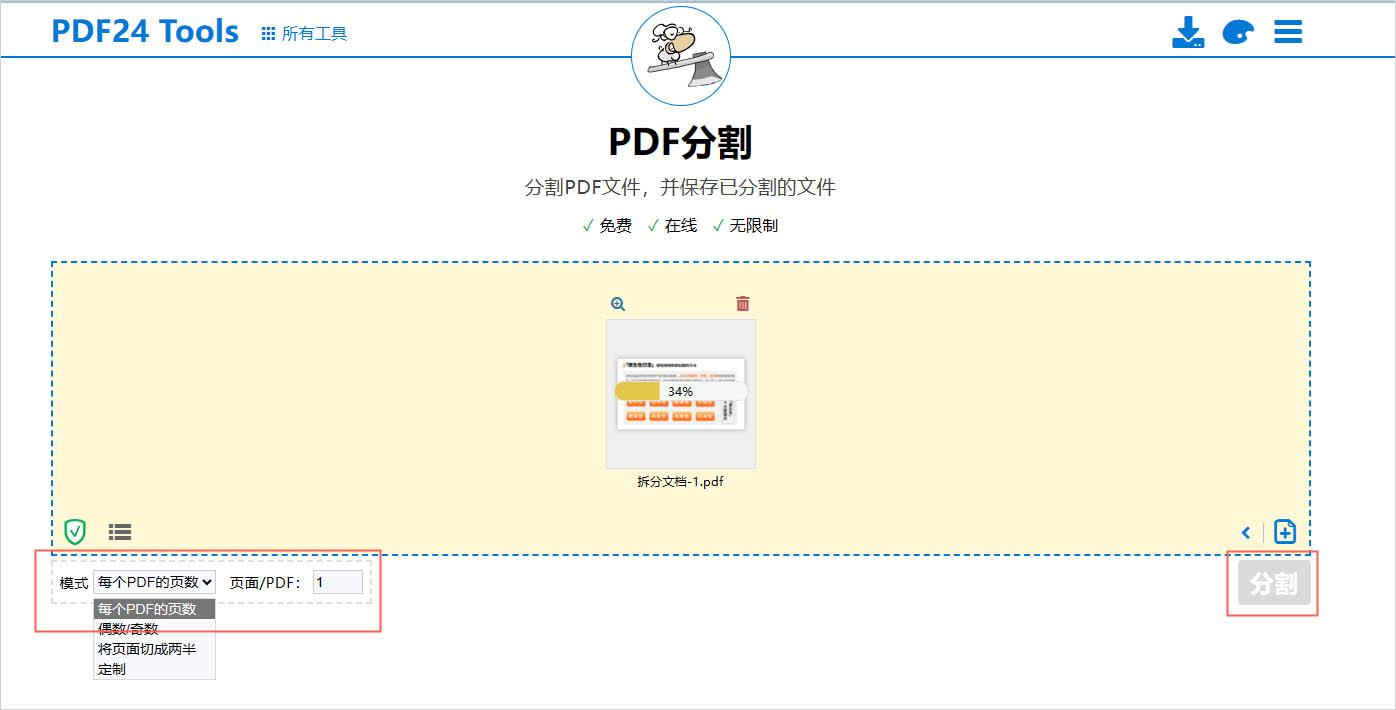This screenshot has height=710, width=1396.
Task: Switch to list view icon
Action: (x=120, y=531)
